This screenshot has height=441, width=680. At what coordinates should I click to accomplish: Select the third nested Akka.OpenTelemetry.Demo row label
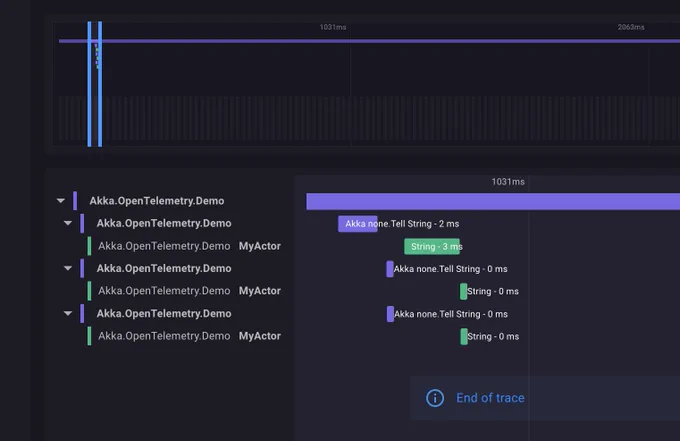[x=164, y=314]
